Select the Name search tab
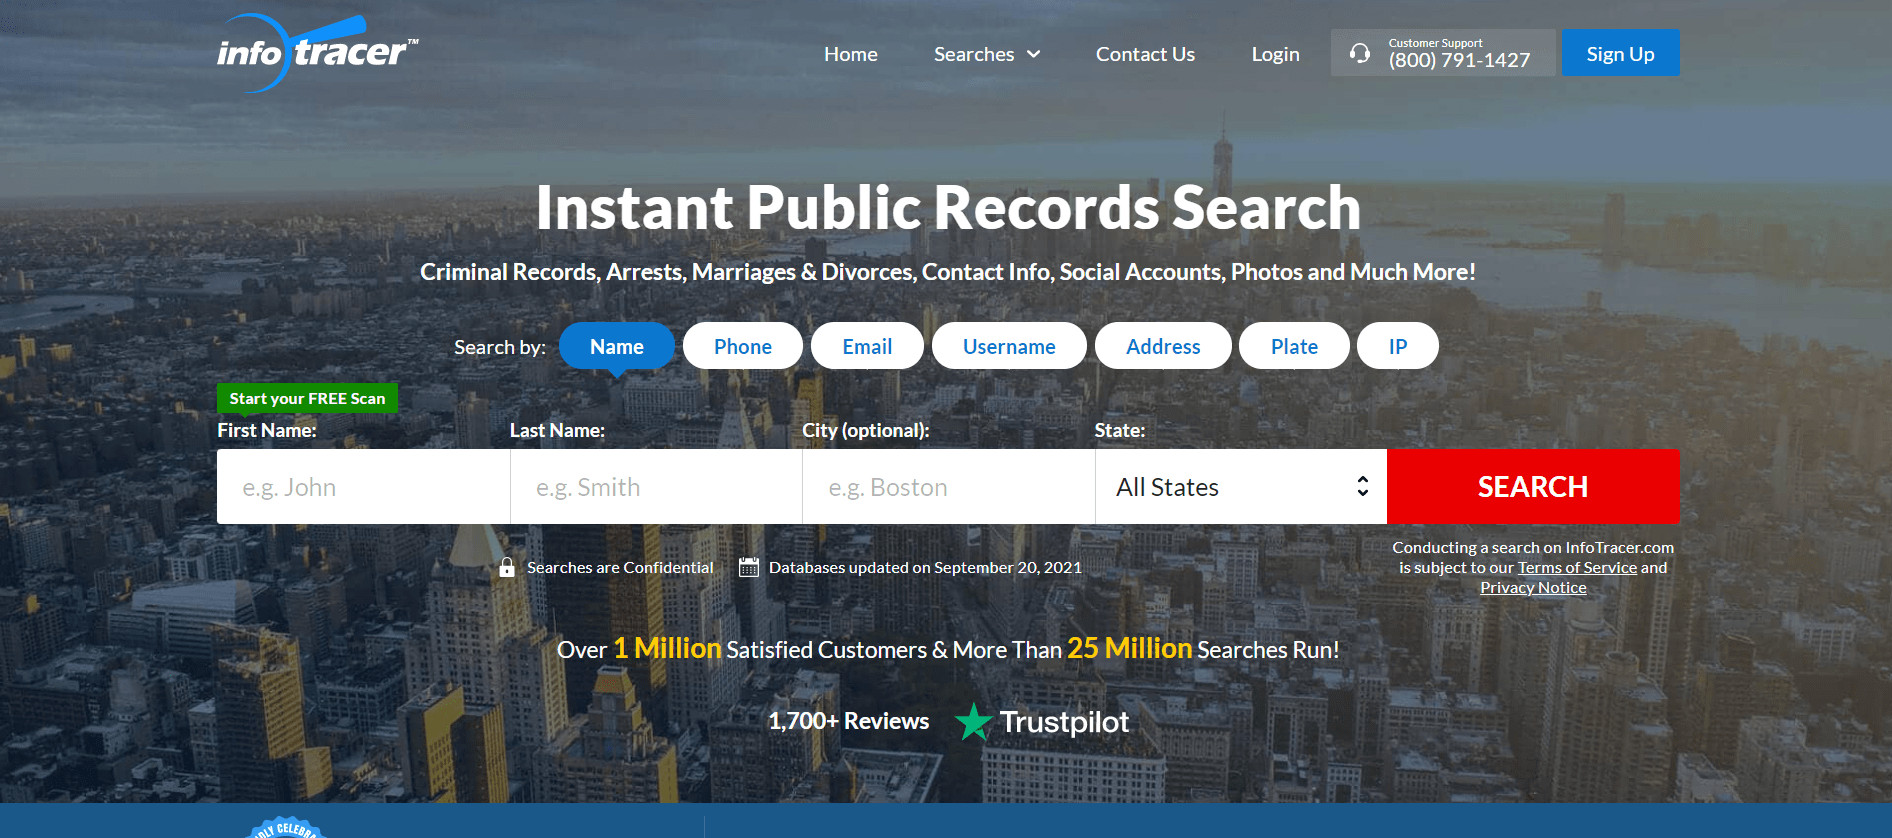Viewport: 1892px width, 838px height. click(x=617, y=346)
